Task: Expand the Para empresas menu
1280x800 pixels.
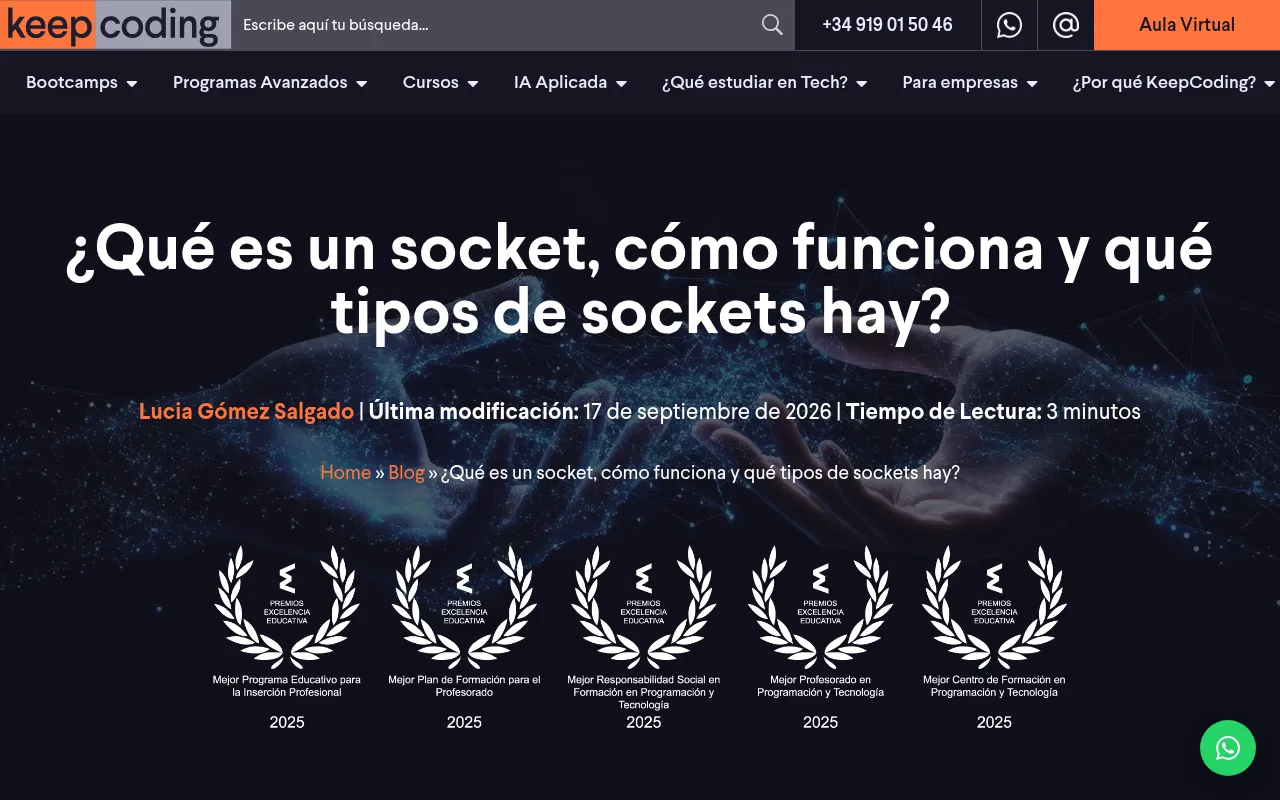Action: coord(970,83)
